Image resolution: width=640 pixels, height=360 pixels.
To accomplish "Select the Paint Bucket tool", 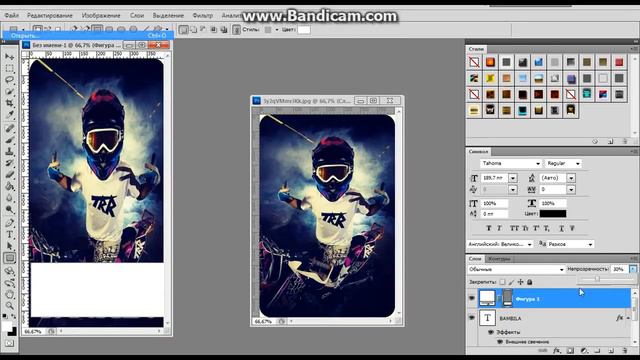I will (x=9, y=186).
